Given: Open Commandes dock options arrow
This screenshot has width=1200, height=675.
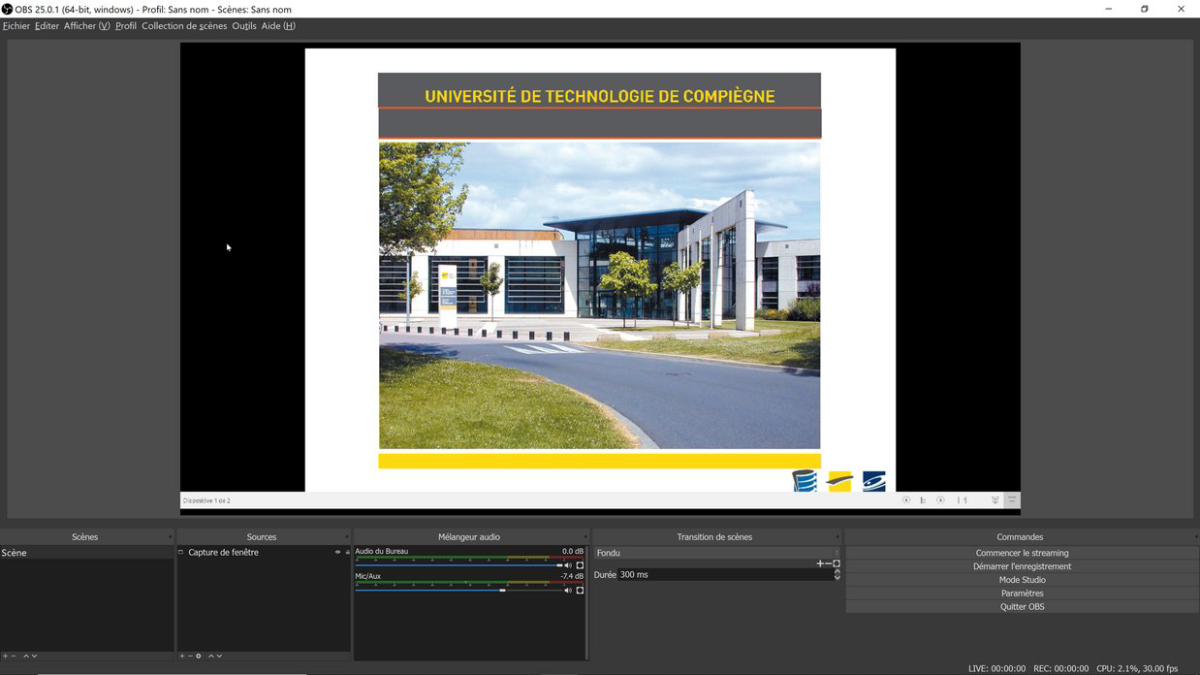Looking at the screenshot, I should point(1194,537).
